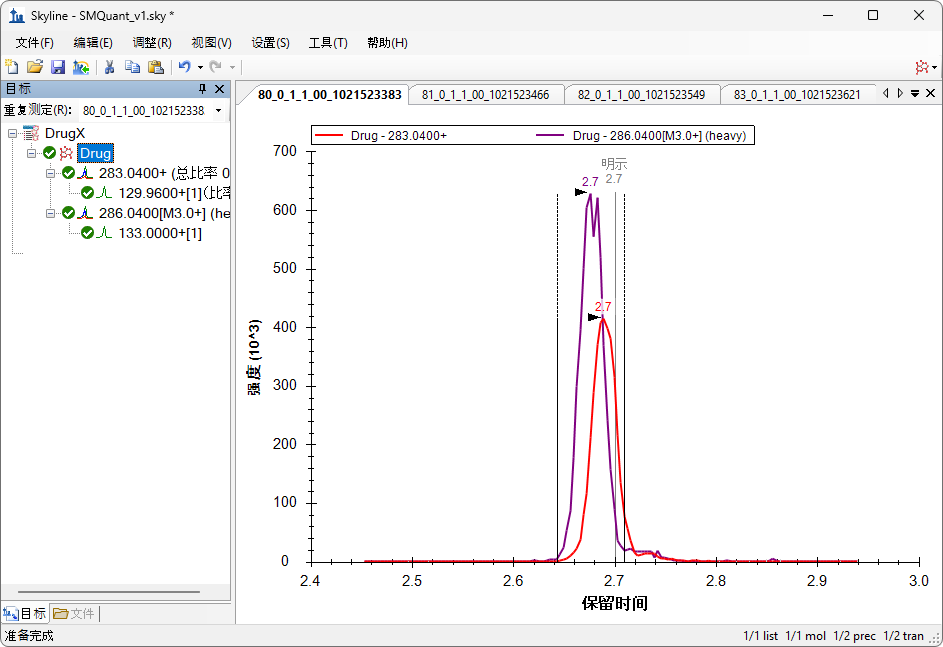Switch to the 文件 panel tab

point(74,613)
